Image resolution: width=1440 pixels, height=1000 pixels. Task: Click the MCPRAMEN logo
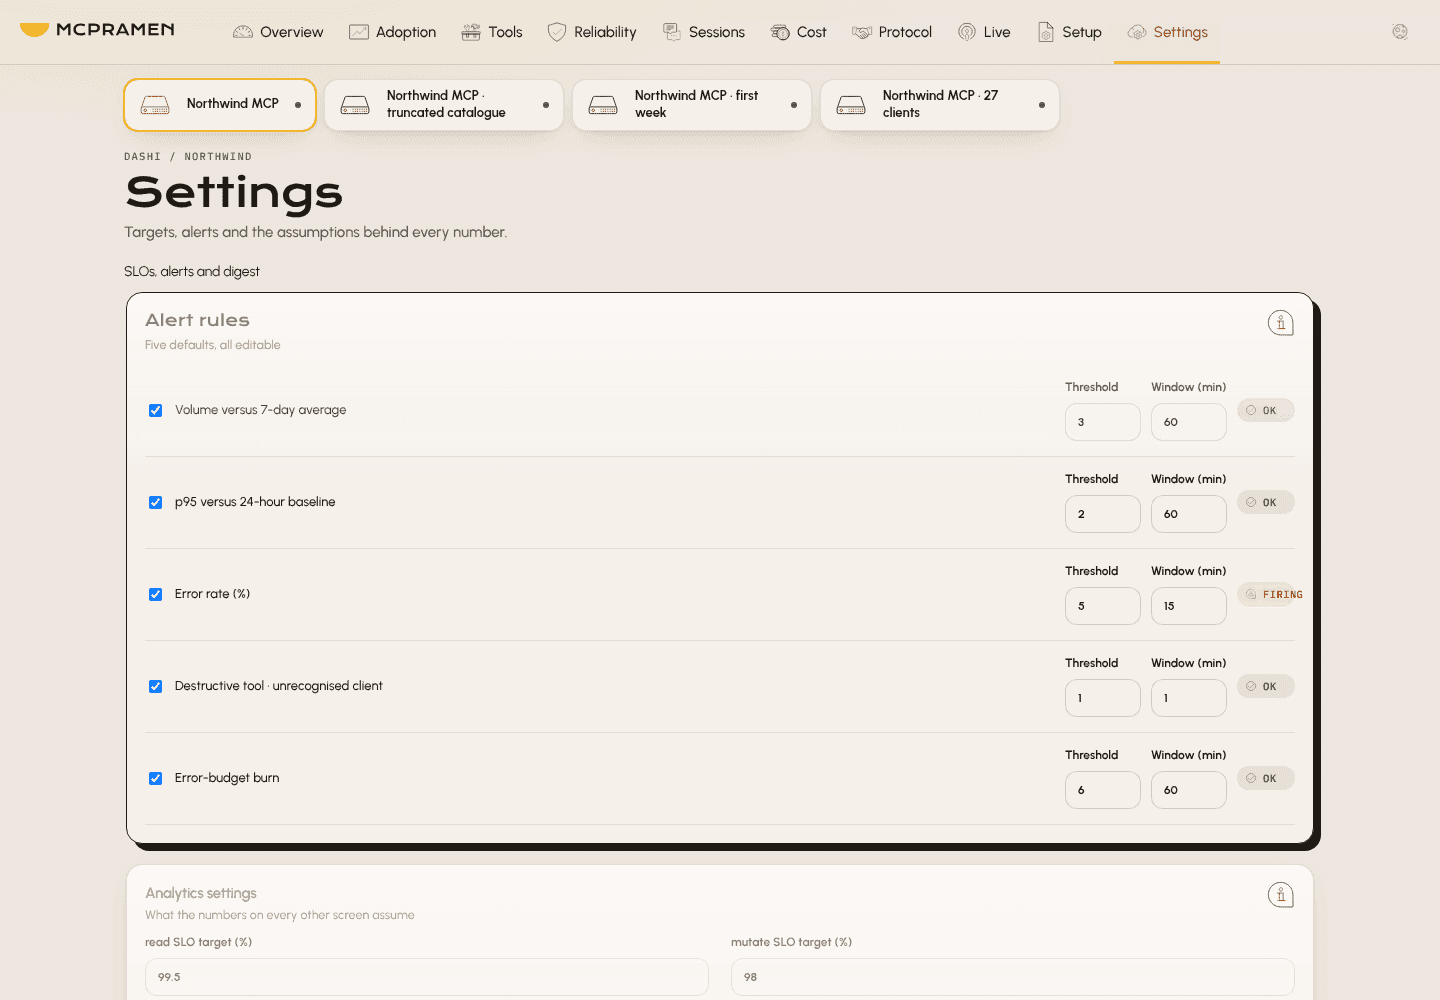tap(97, 30)
